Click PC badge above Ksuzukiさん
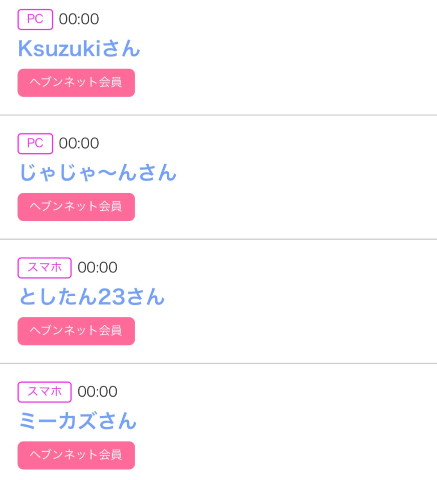 (x=35, y=19)
